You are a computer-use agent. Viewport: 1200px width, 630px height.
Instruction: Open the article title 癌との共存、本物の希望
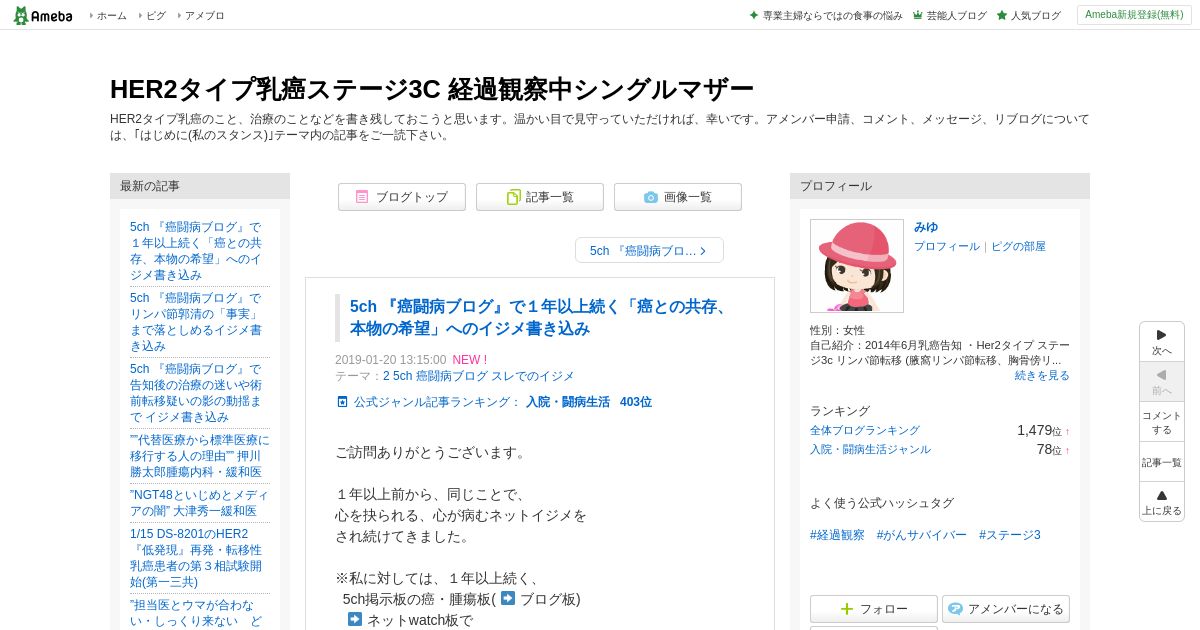pos(540,318)
